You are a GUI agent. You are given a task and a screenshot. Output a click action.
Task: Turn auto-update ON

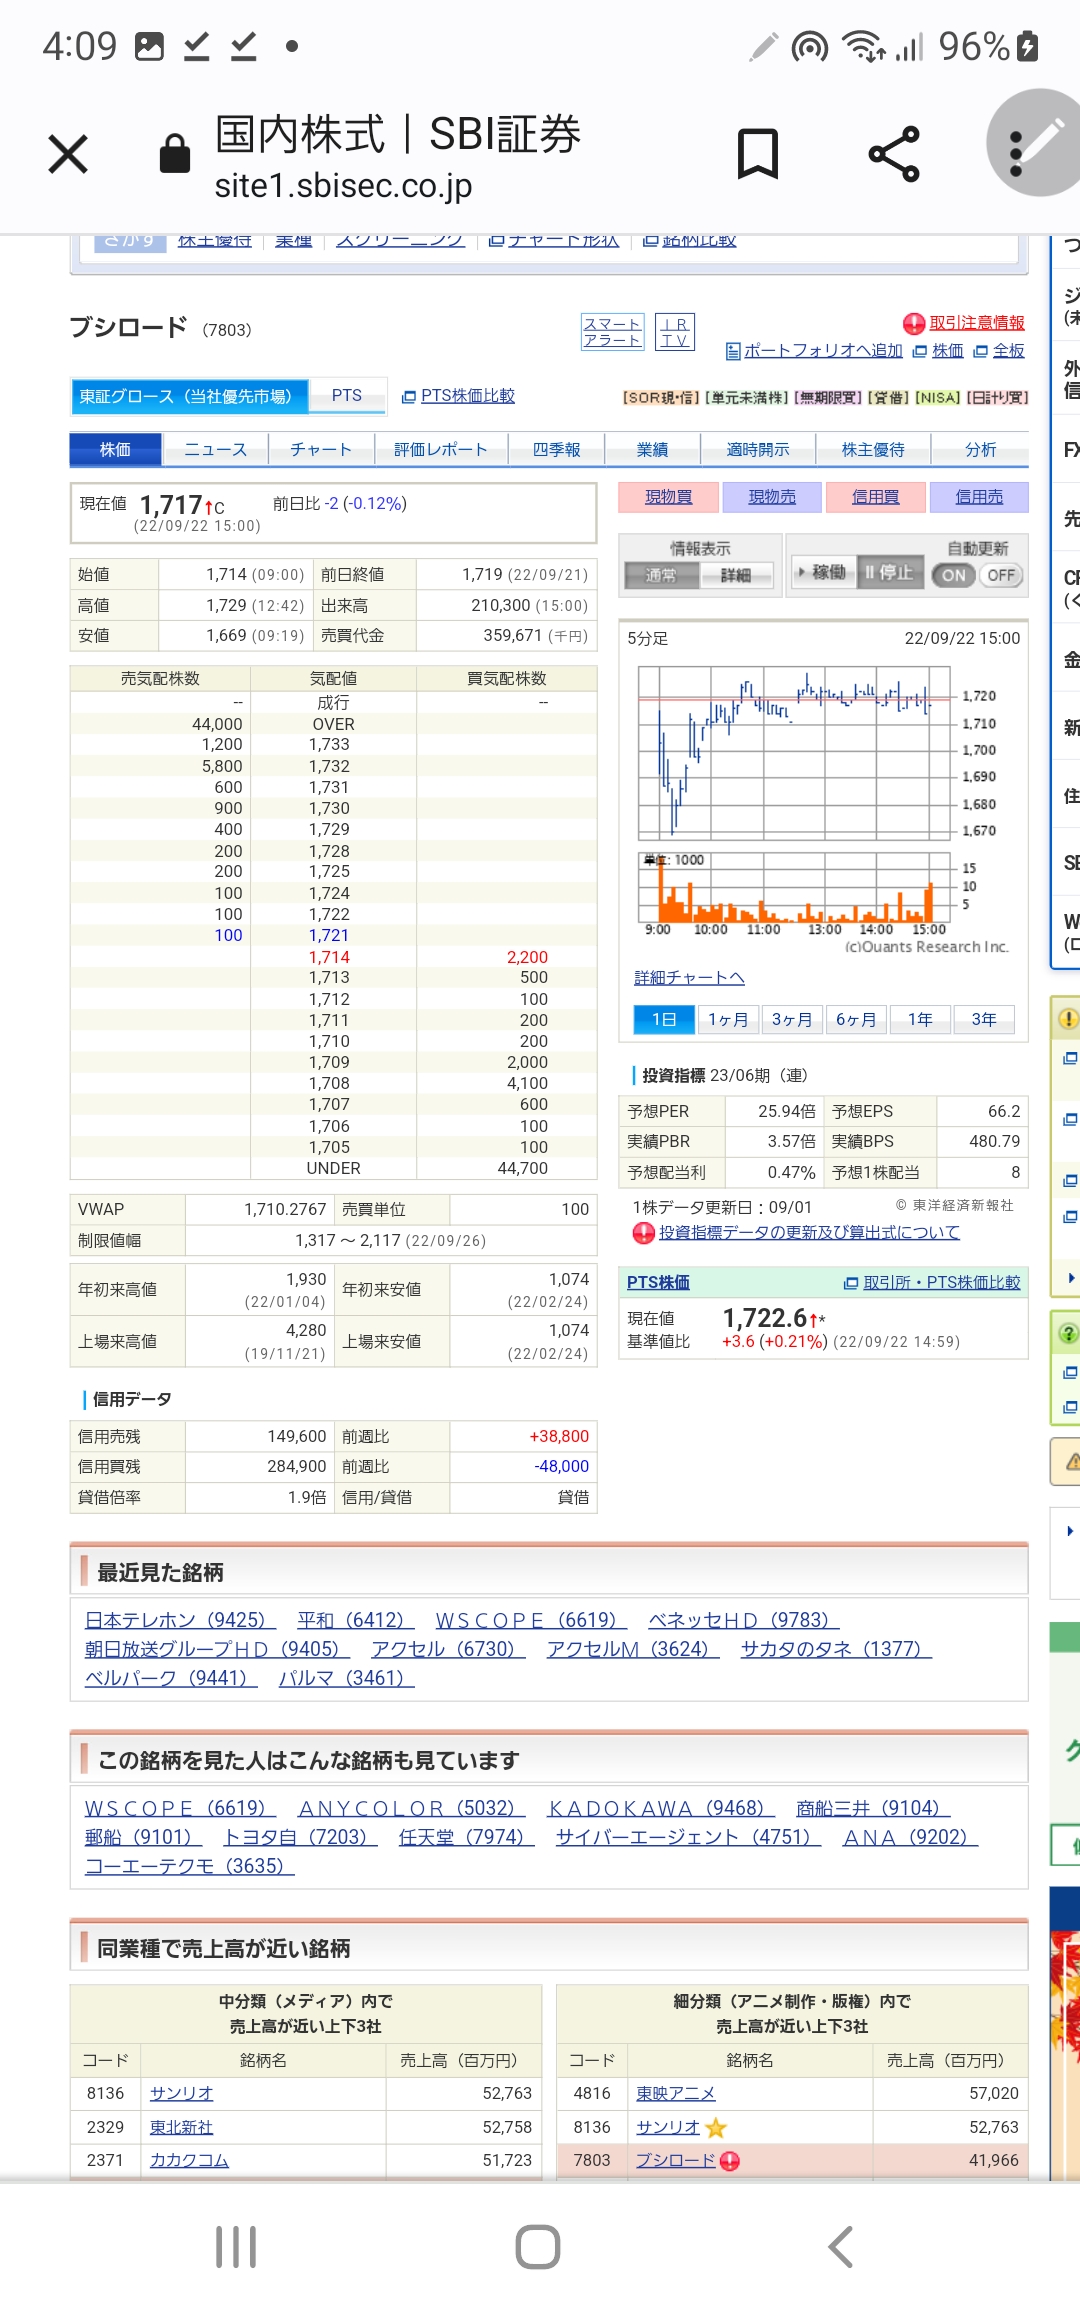coord(953,575)
